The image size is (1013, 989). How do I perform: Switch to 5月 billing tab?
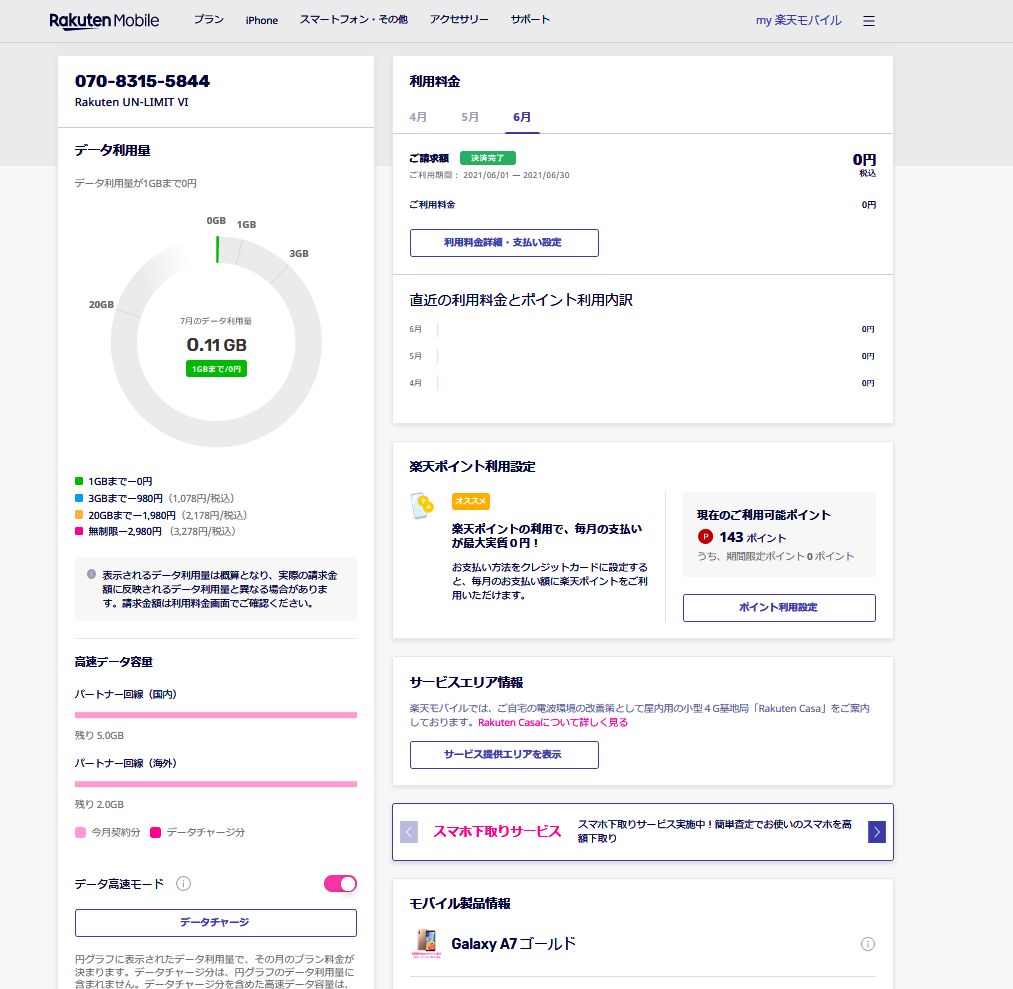point(470,117)
